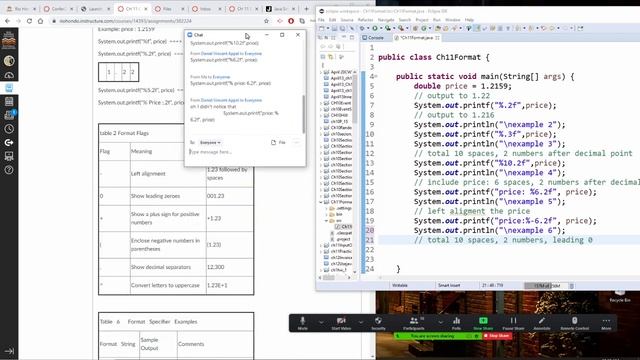The image size is (640, 360).
Task: Switch to the Java browser tab
Action: (x=280, y=9)
